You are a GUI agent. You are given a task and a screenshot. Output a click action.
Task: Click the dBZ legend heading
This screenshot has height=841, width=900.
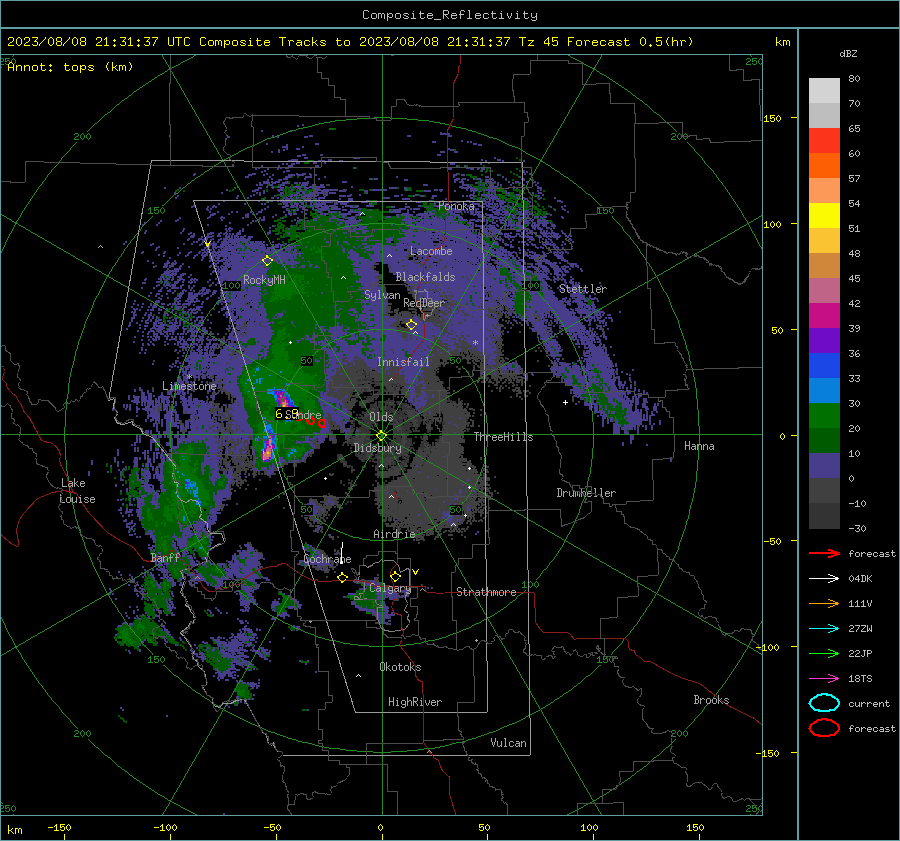coord(848,54)
